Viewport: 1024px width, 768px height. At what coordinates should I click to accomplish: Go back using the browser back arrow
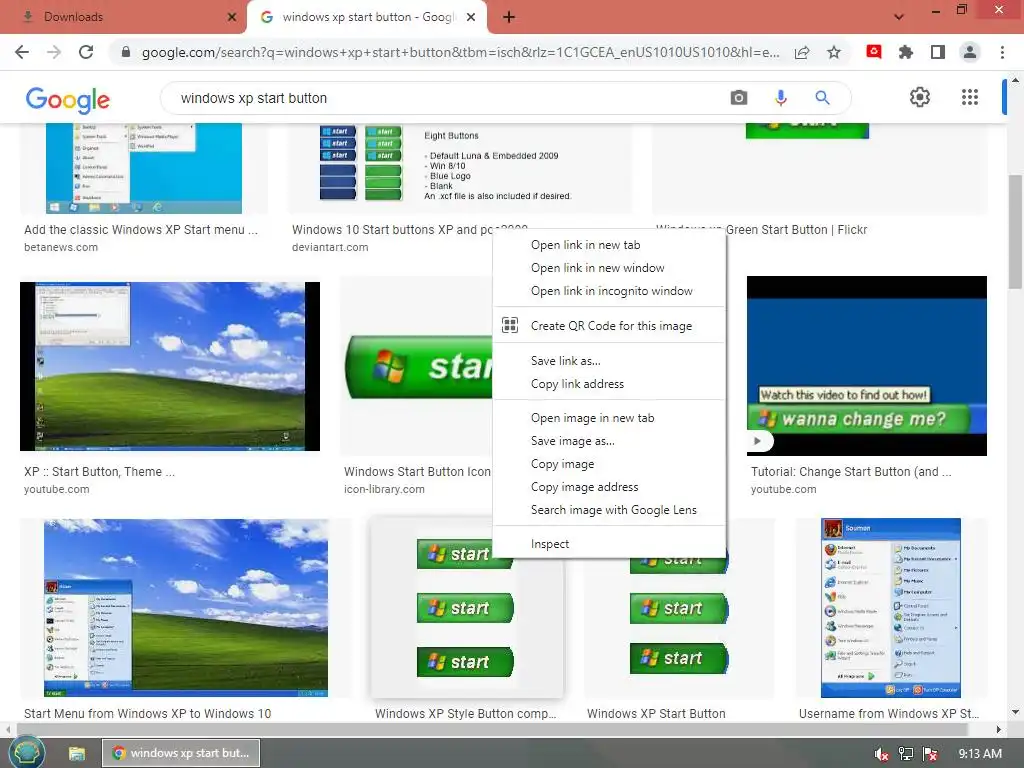[22, 52]
